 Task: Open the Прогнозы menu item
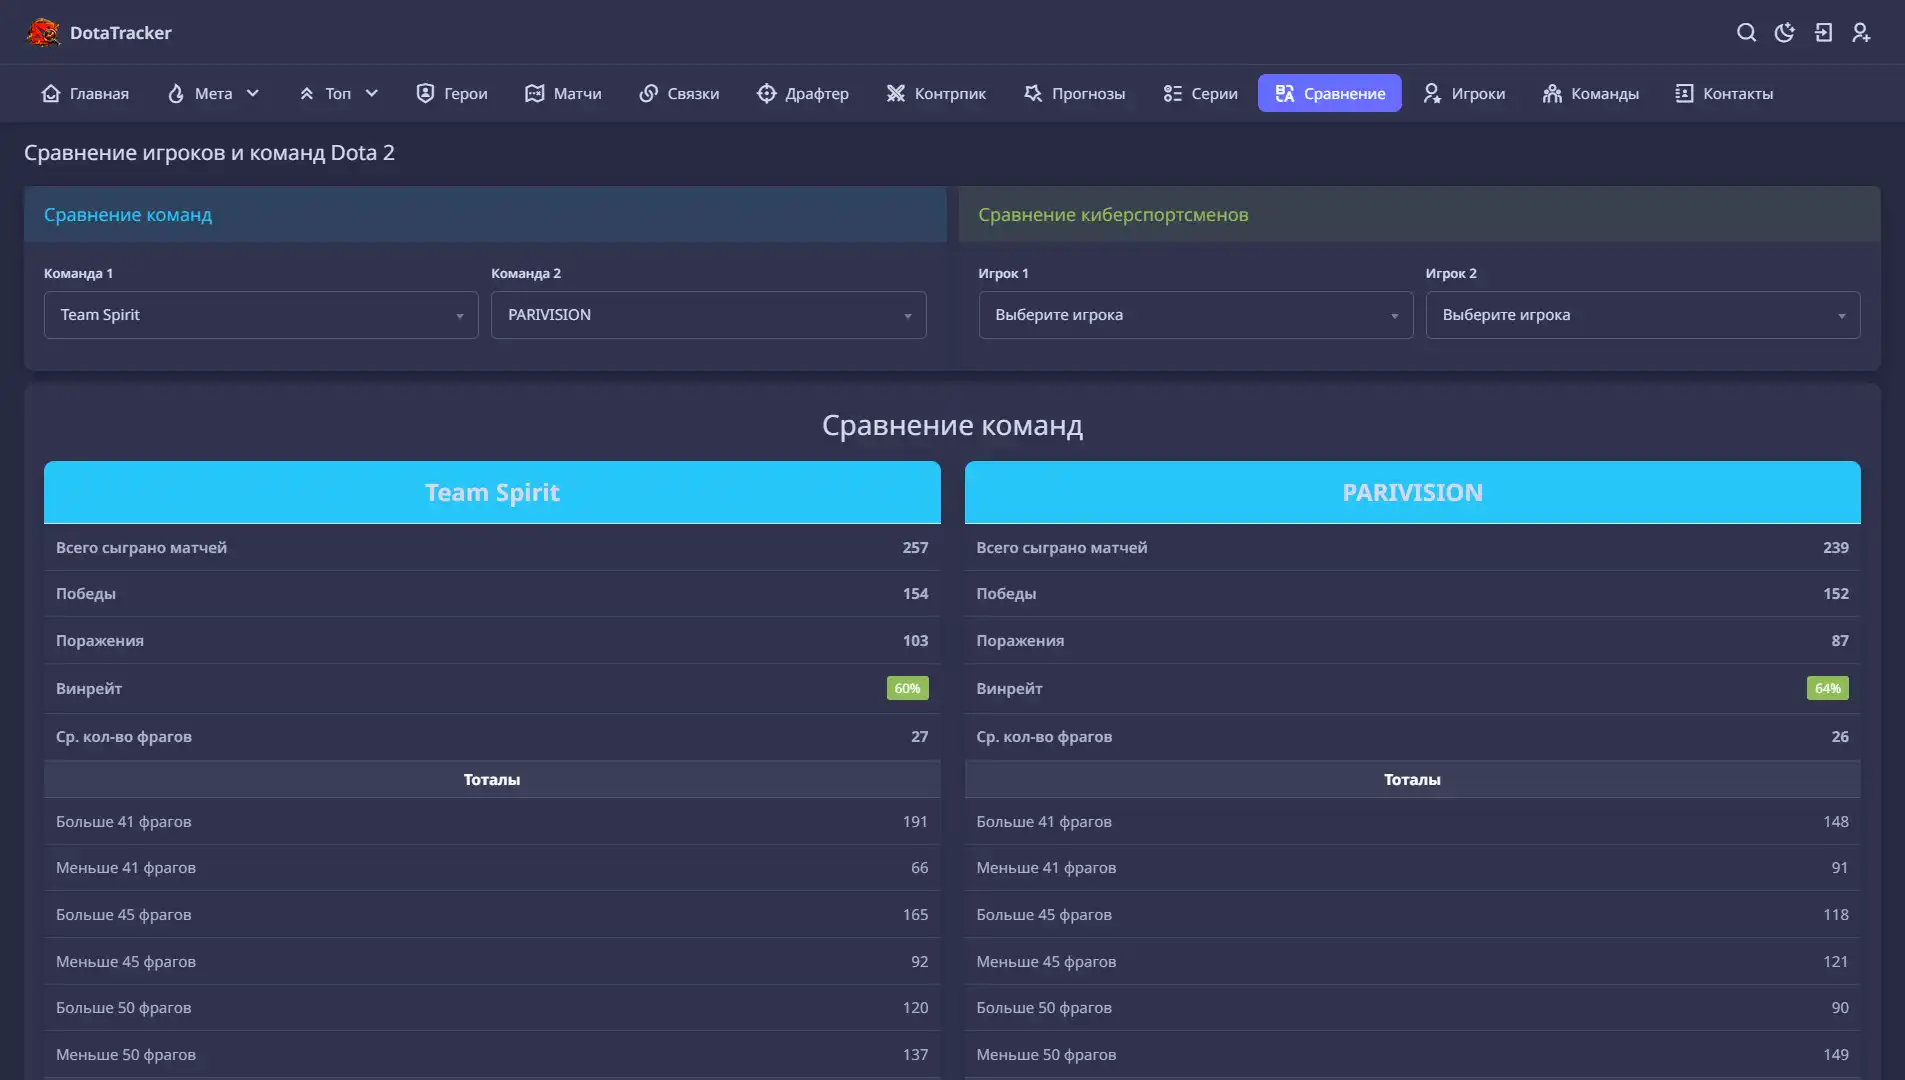point(1074,93)
